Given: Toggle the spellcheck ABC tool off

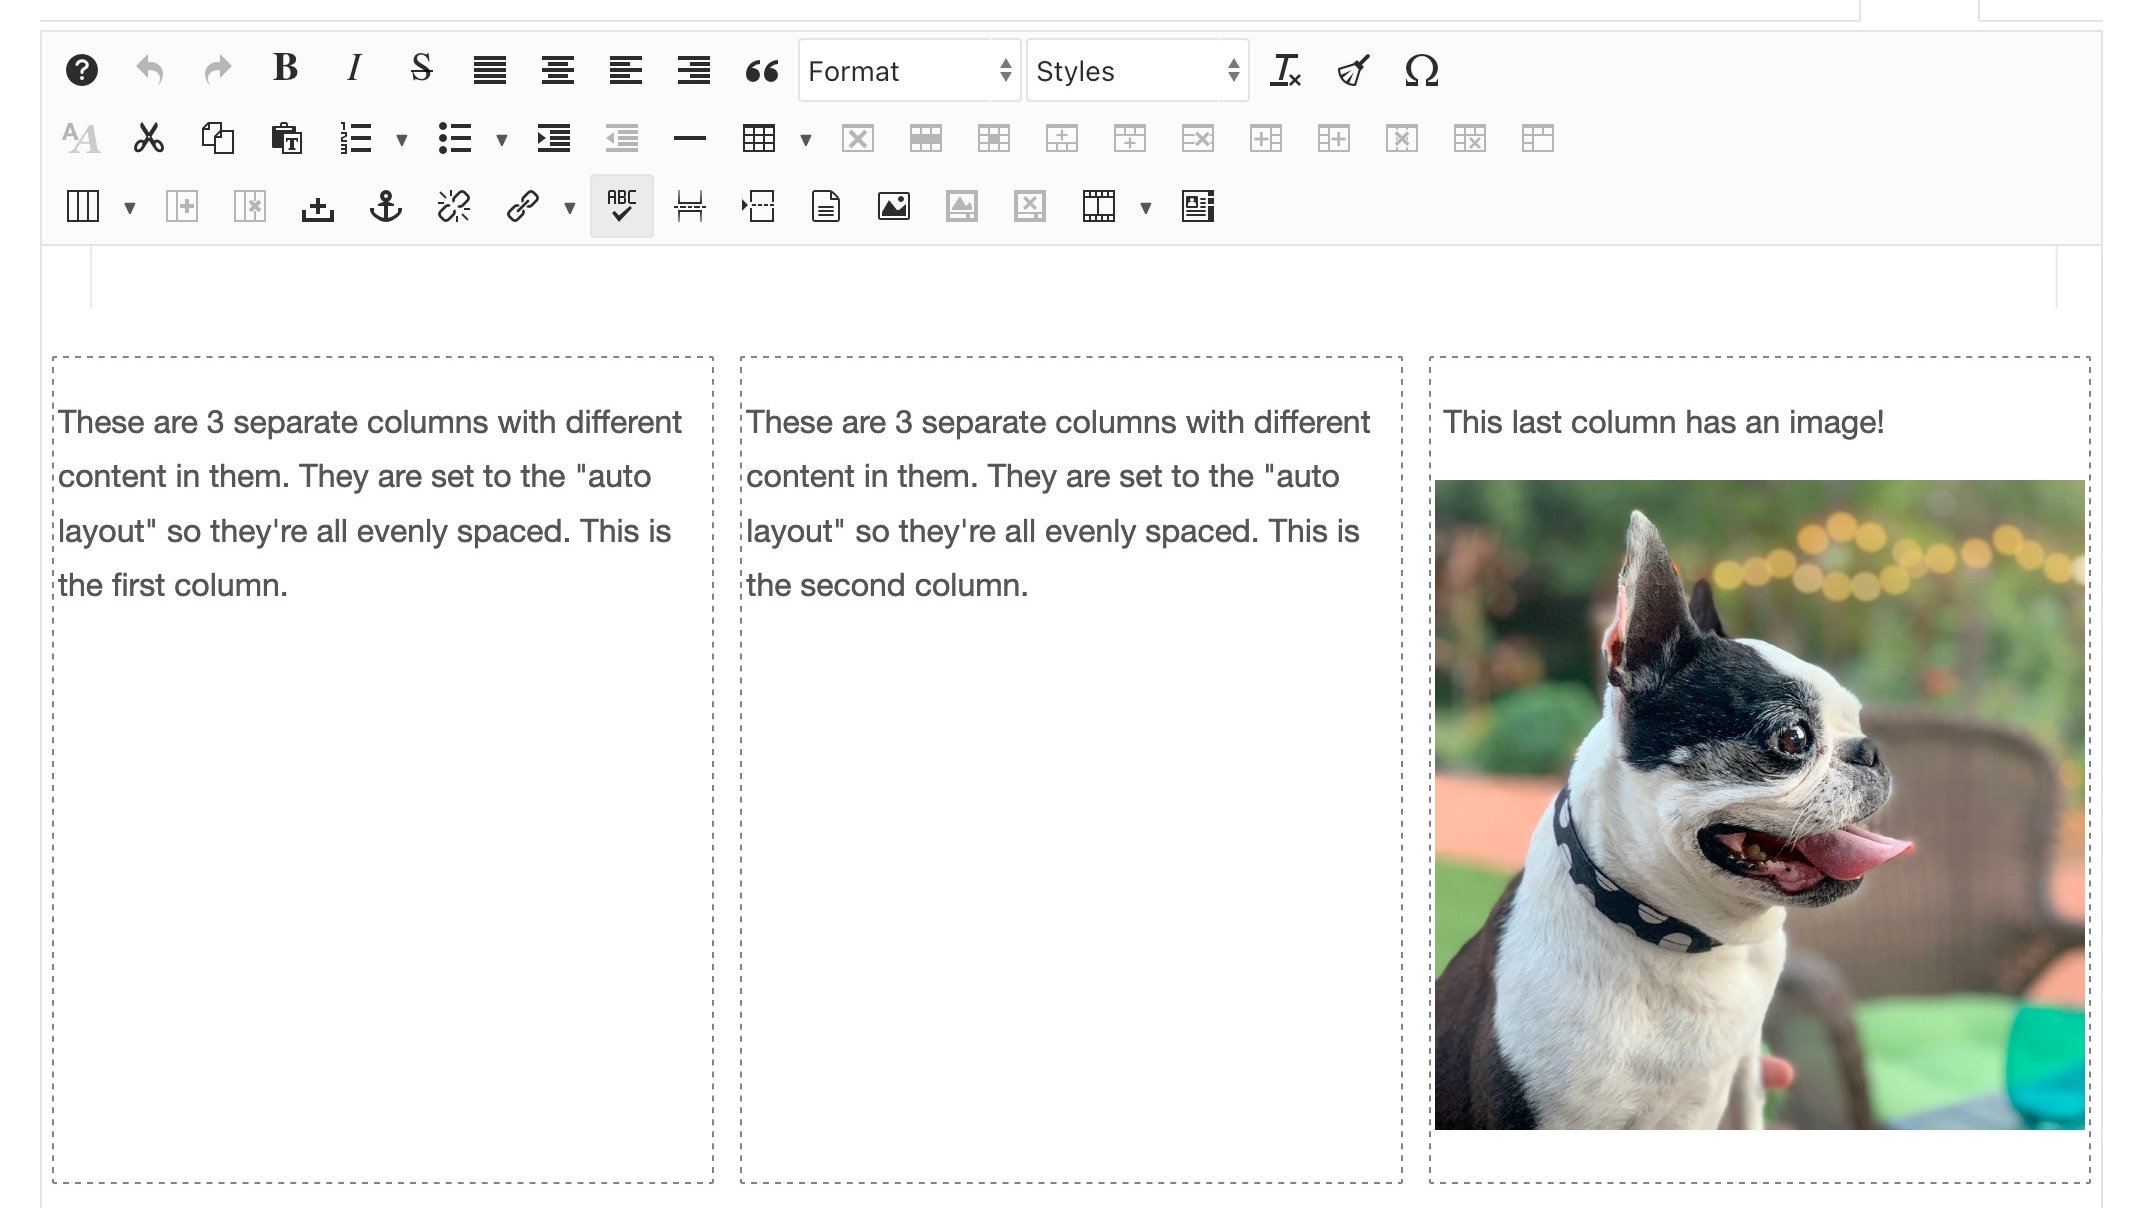Looking at the screenshot, I should coord(621,206).
